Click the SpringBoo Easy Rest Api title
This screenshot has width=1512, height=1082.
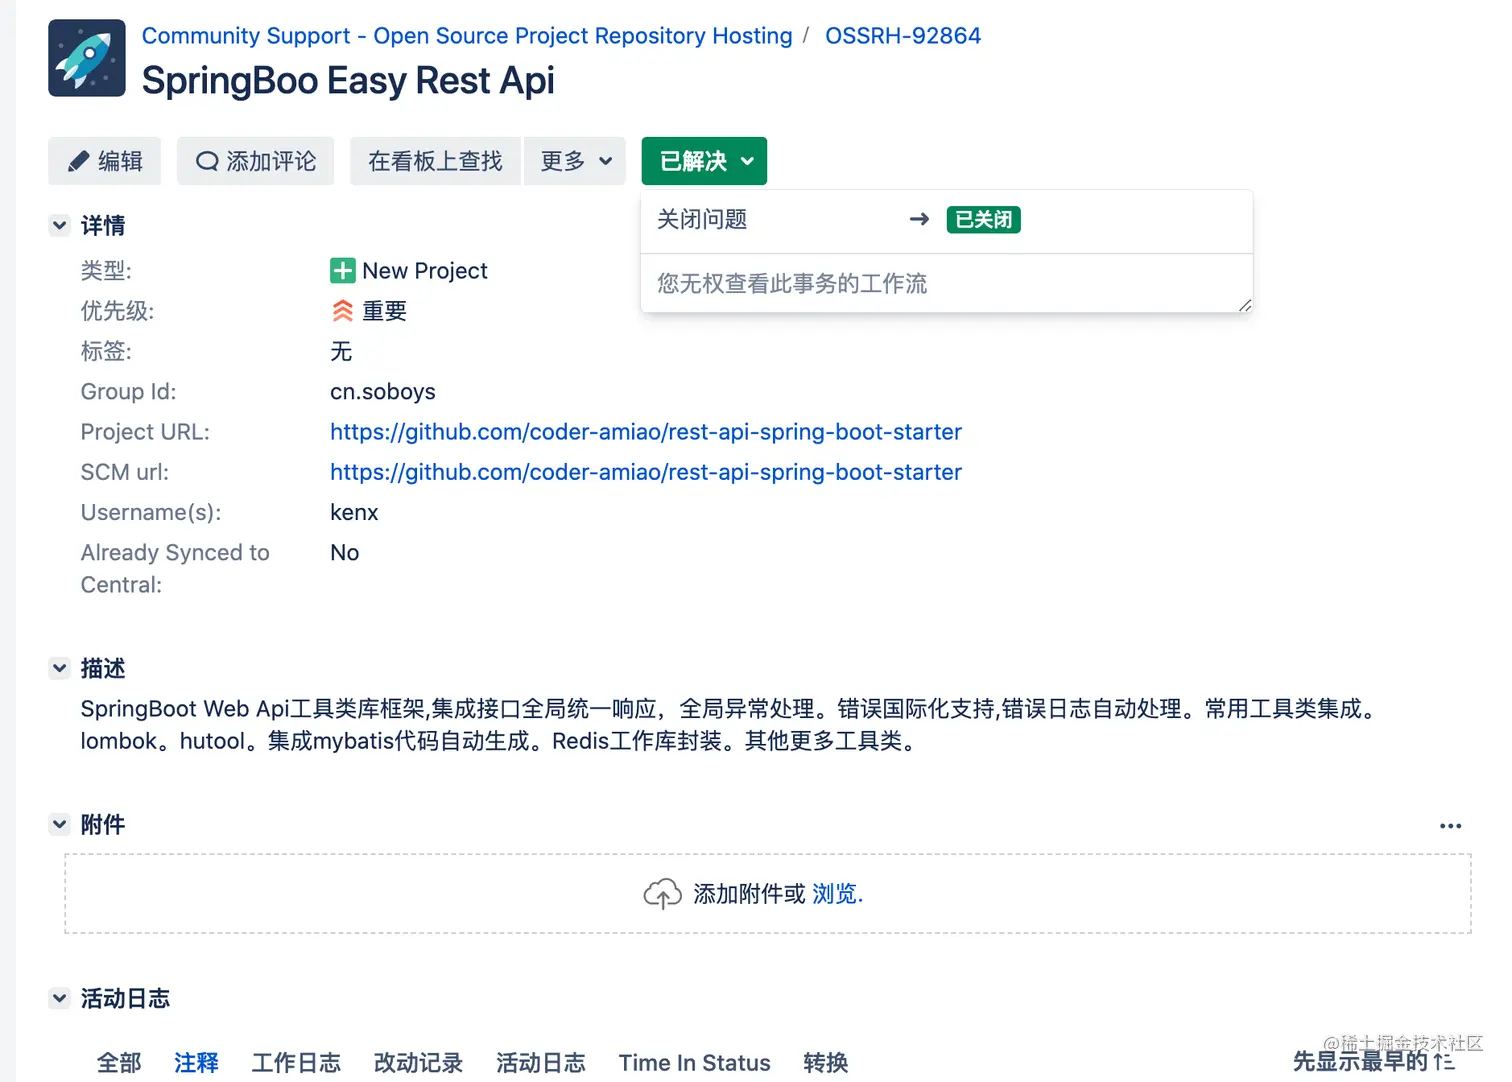[348, 80]
